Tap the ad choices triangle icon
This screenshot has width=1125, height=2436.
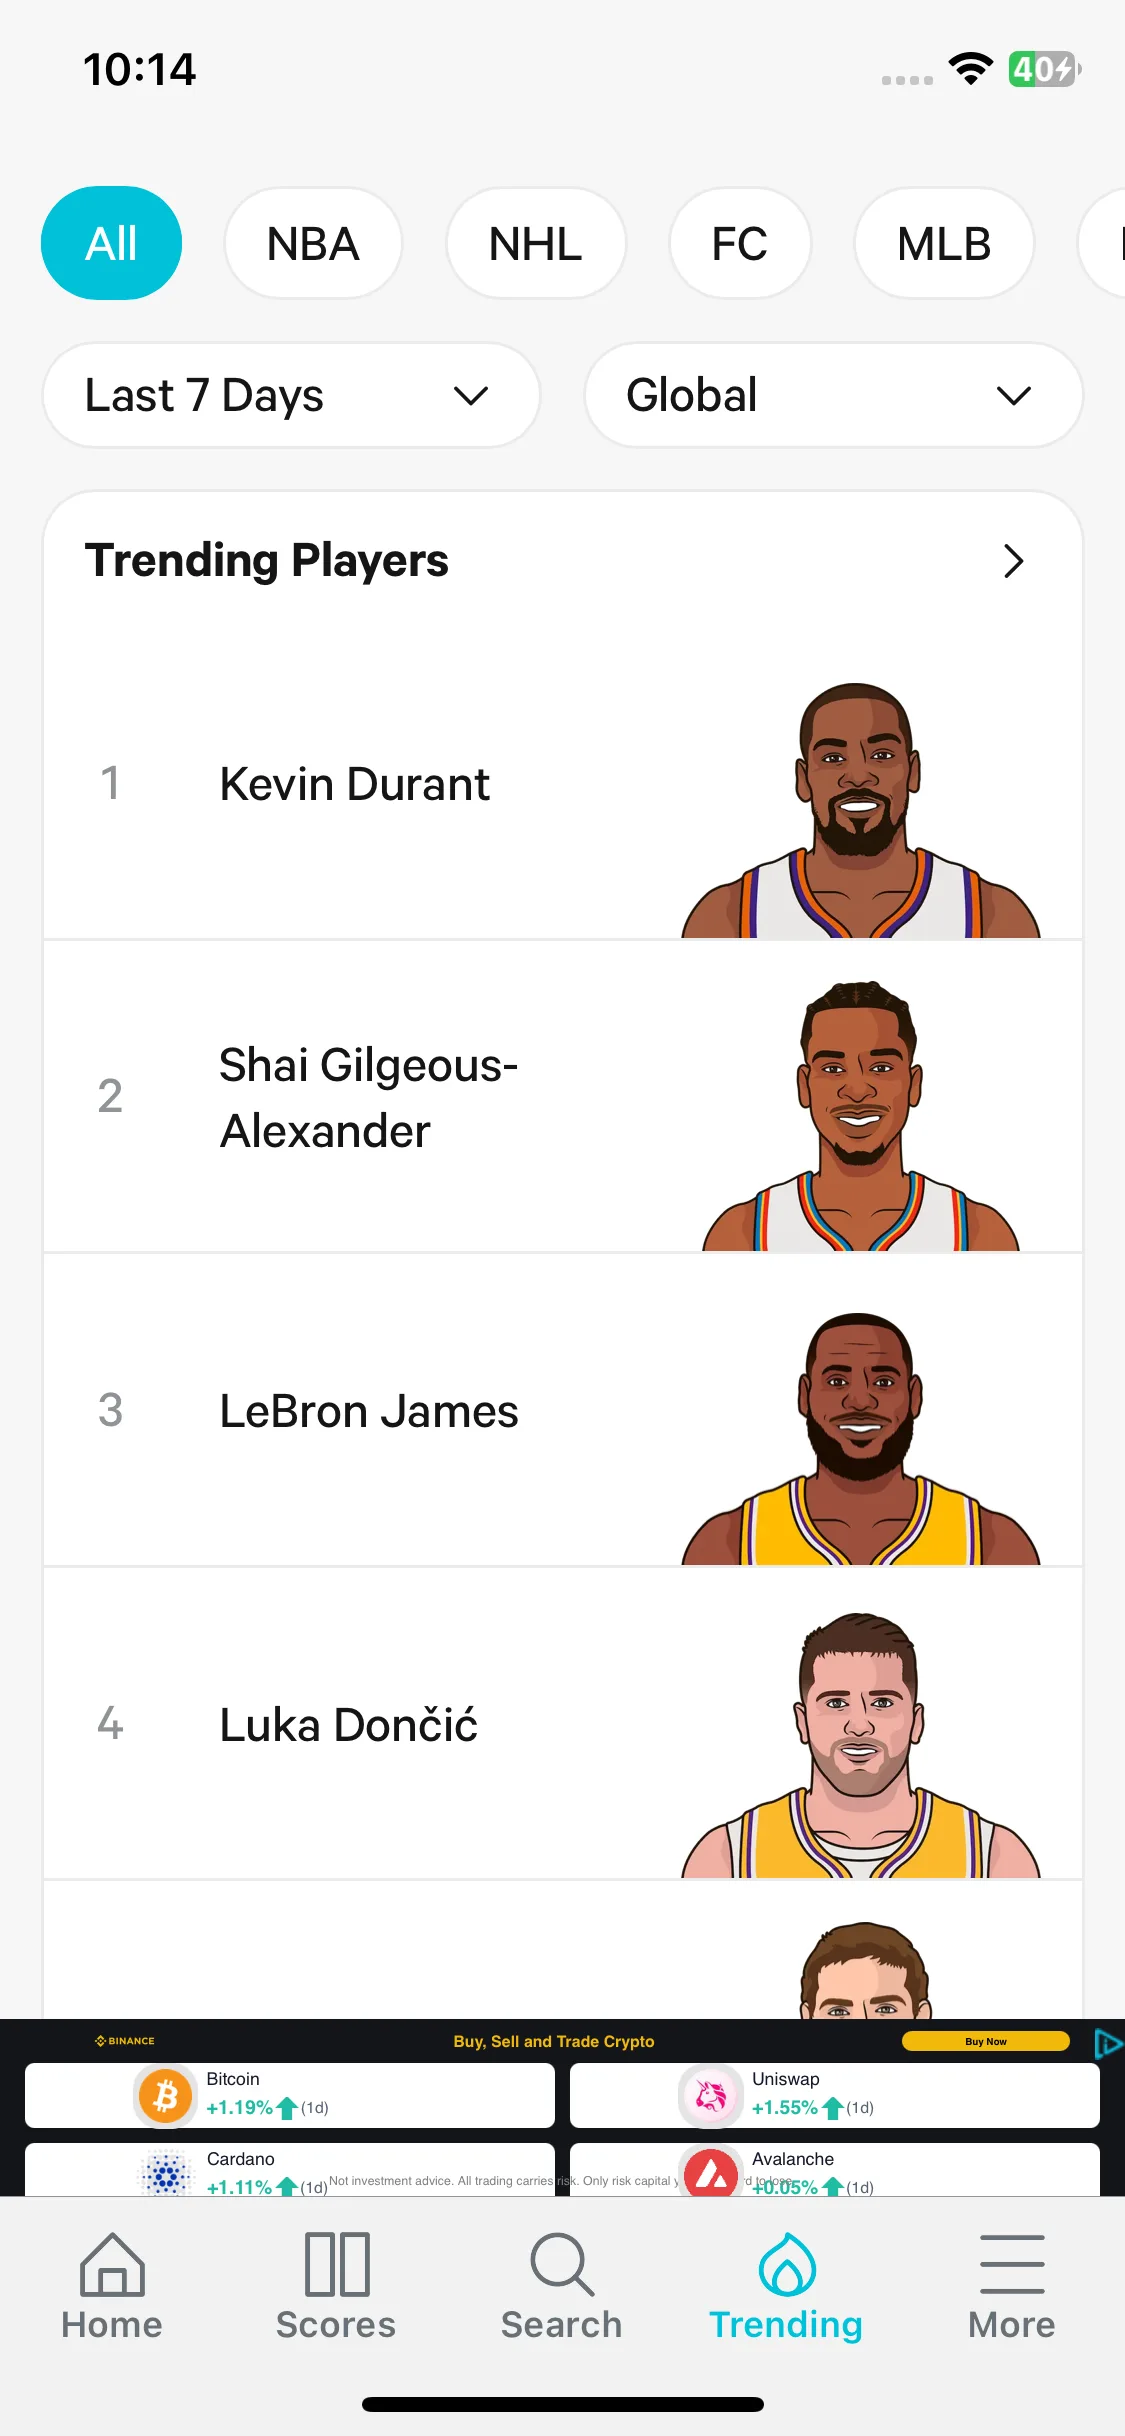tap(1107, 2043)
